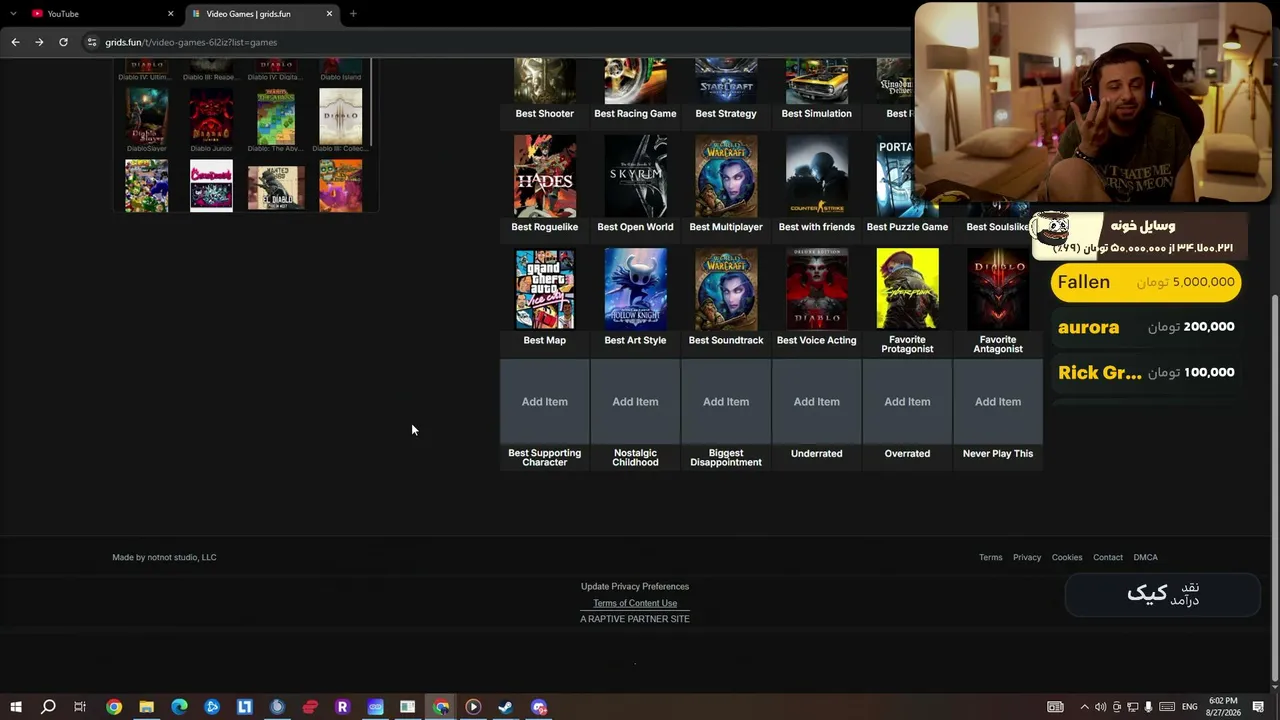Select World of Warcraft cover in Best Multiplayer
The width and height of the screenshot is (1280, 720).
[x=726, y=176]
